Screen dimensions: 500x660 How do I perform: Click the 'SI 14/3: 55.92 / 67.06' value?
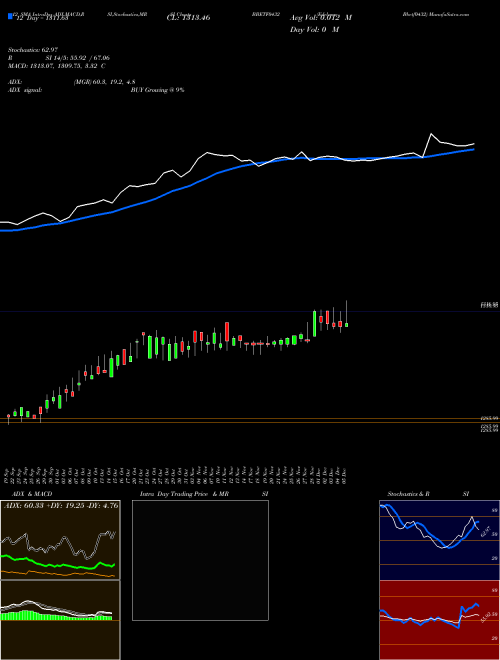[x=78, y=58]
